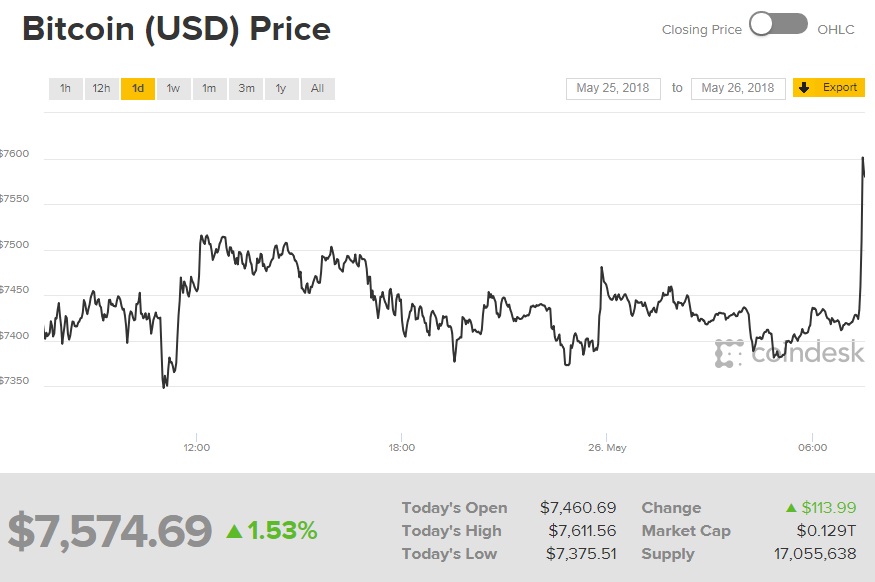The image size is (875, 582).
Task: Click the May 25, 2018 start date field
Action: coord(613,88)
